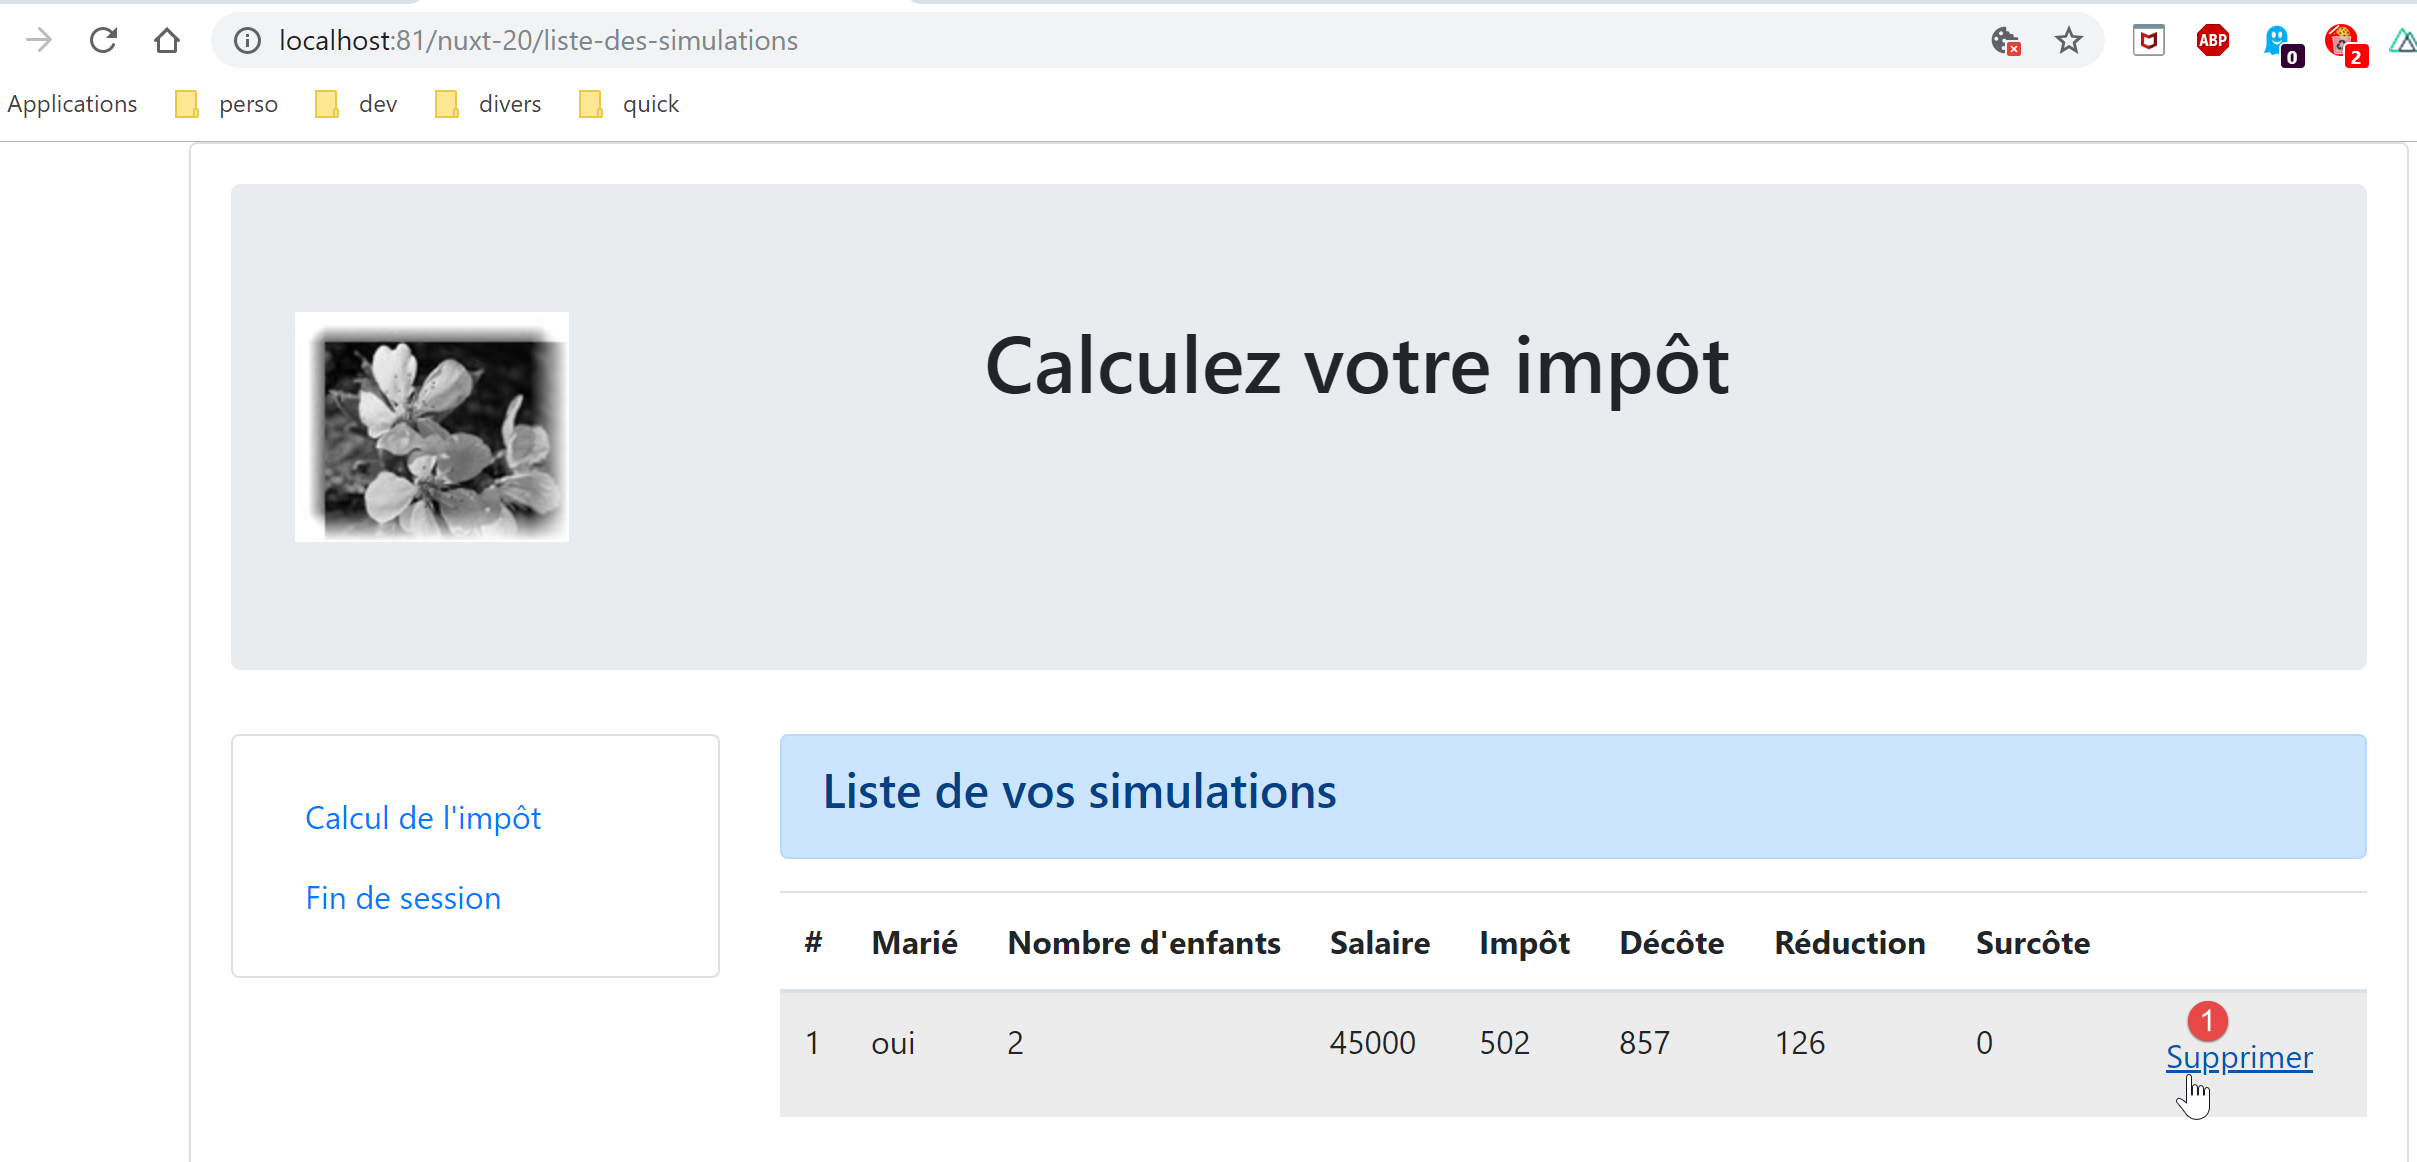Open site information icon in address bar
2417x1162 pixels.
[x=247, y=40]
